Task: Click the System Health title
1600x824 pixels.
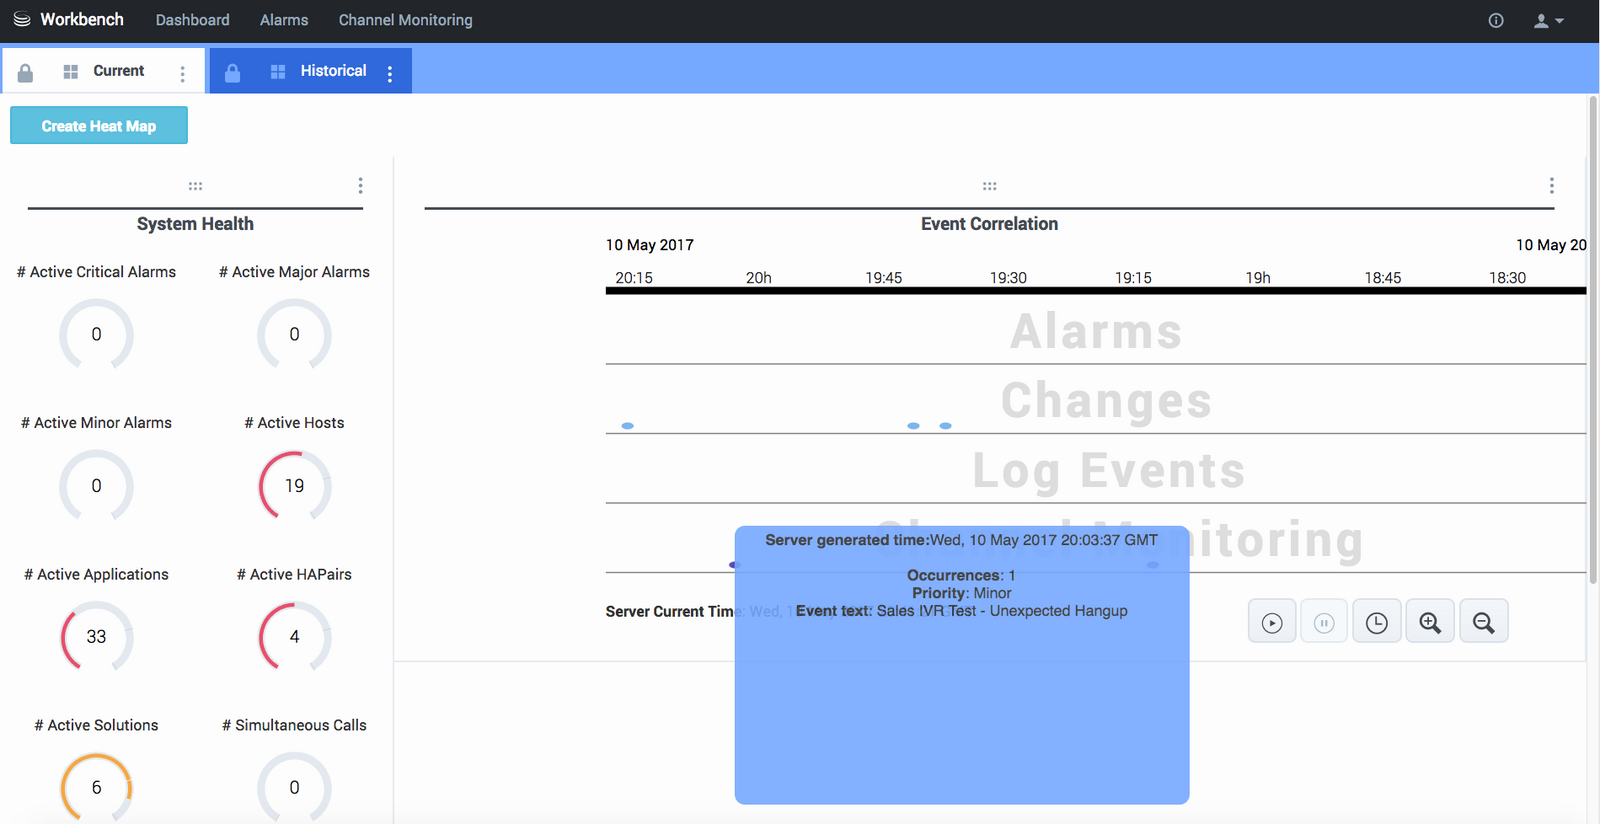Action: (195, 224)
